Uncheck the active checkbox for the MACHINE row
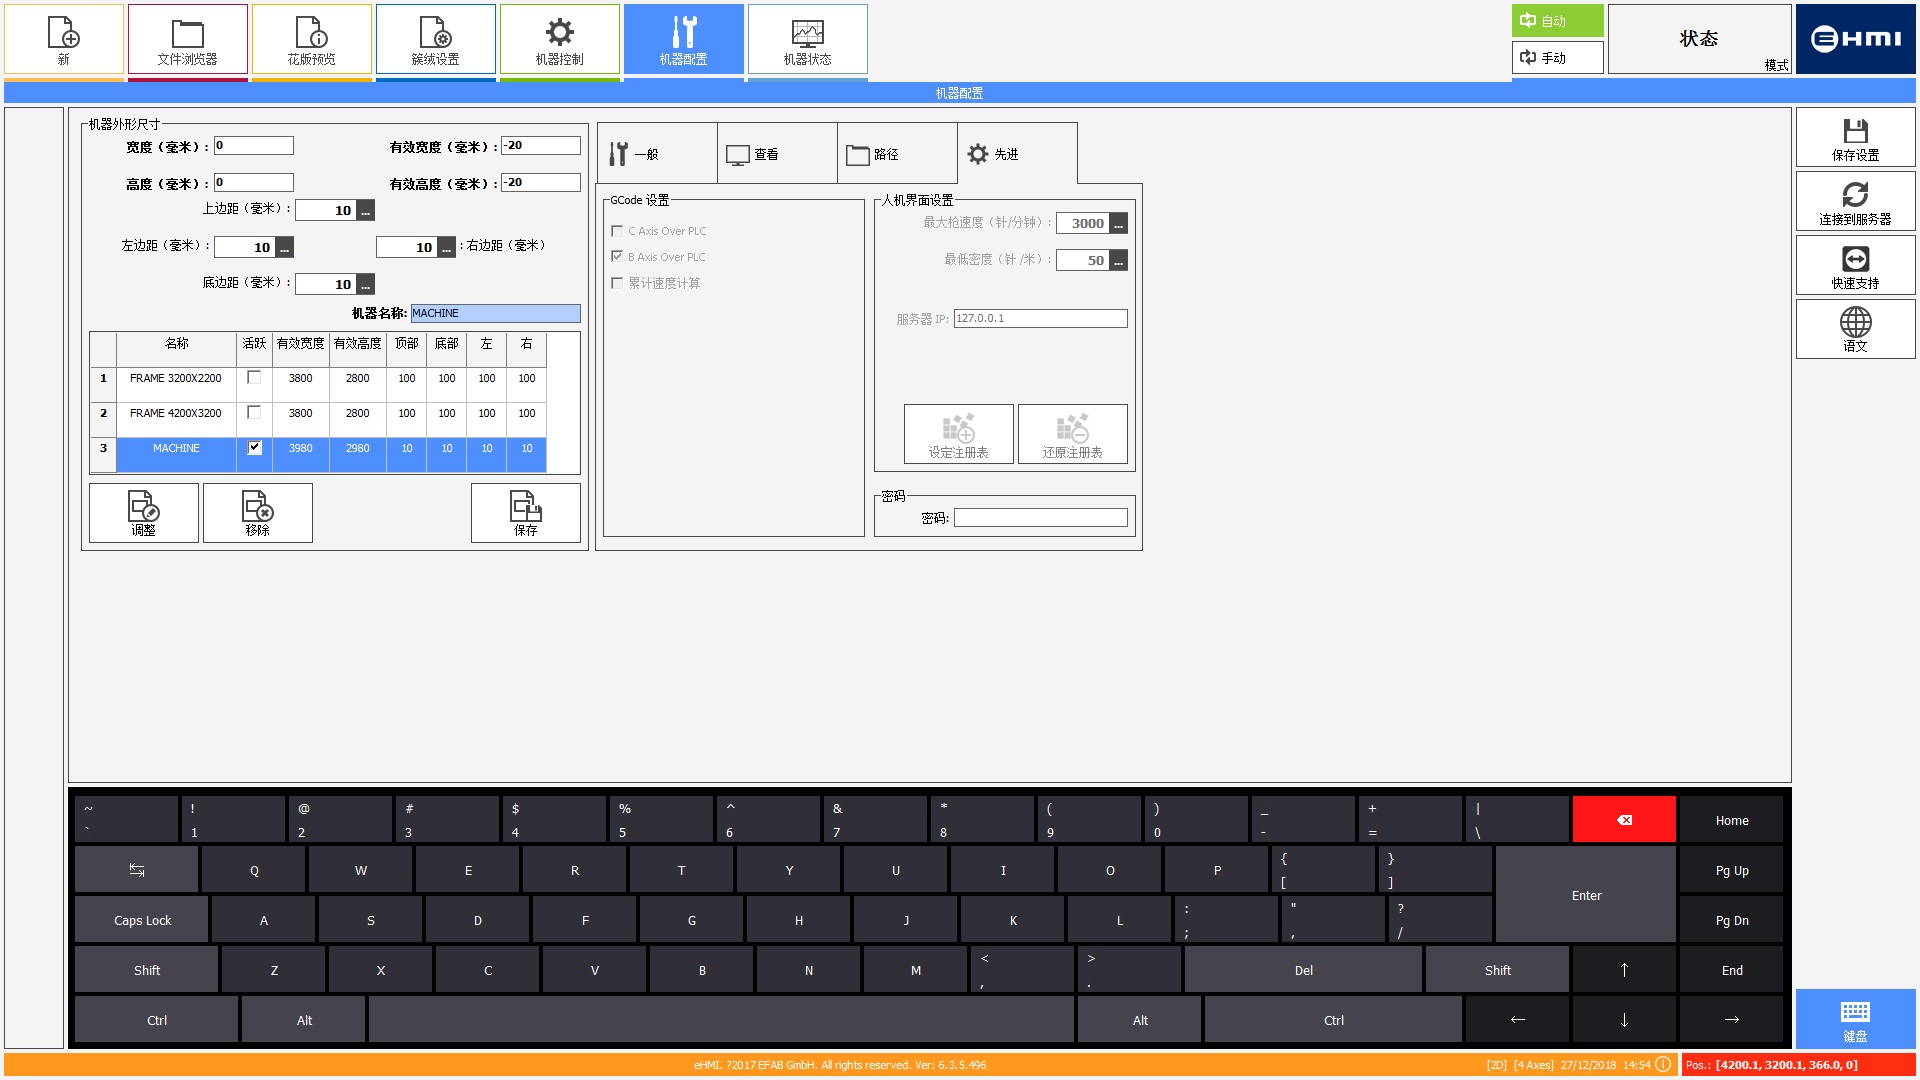The image size is (1920, 1080). [254, 448]
